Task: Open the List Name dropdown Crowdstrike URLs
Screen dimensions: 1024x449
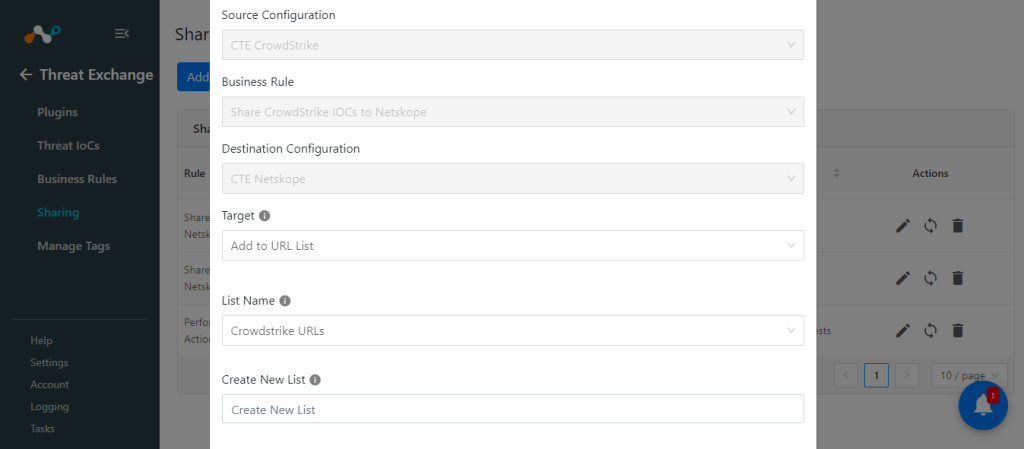Action: click(513, 331)
